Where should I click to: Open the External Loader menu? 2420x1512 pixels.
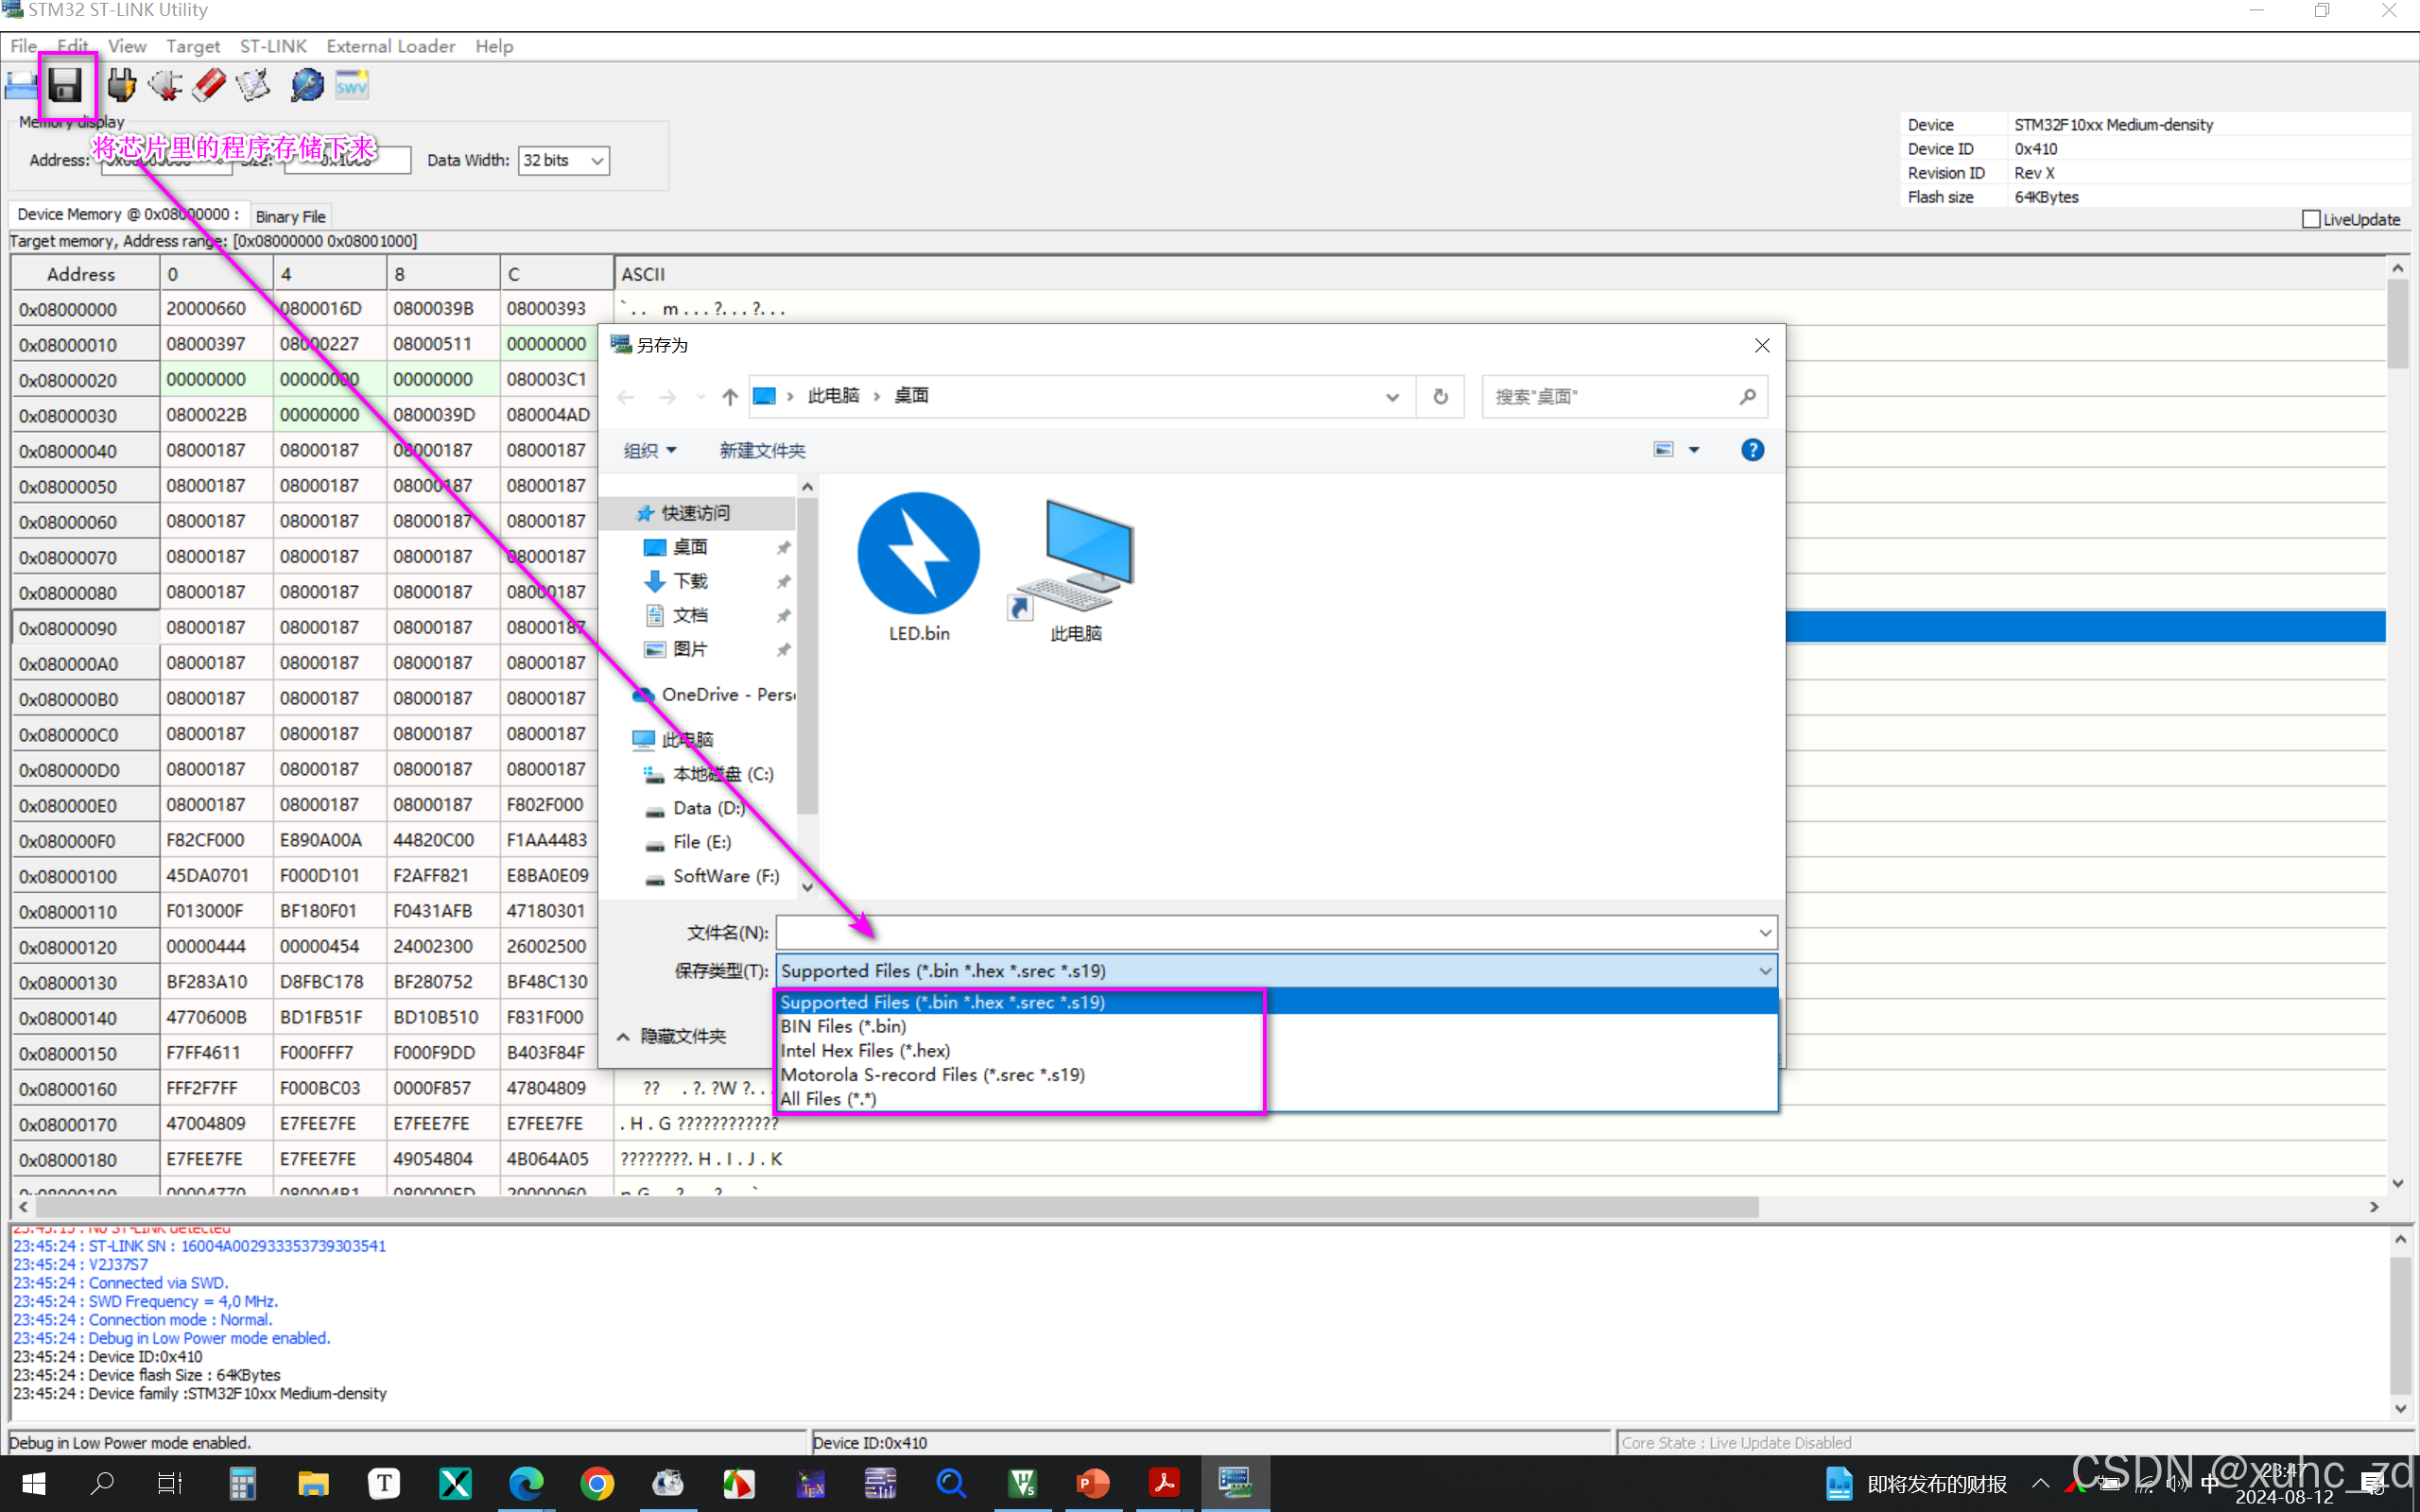point(391,46)
